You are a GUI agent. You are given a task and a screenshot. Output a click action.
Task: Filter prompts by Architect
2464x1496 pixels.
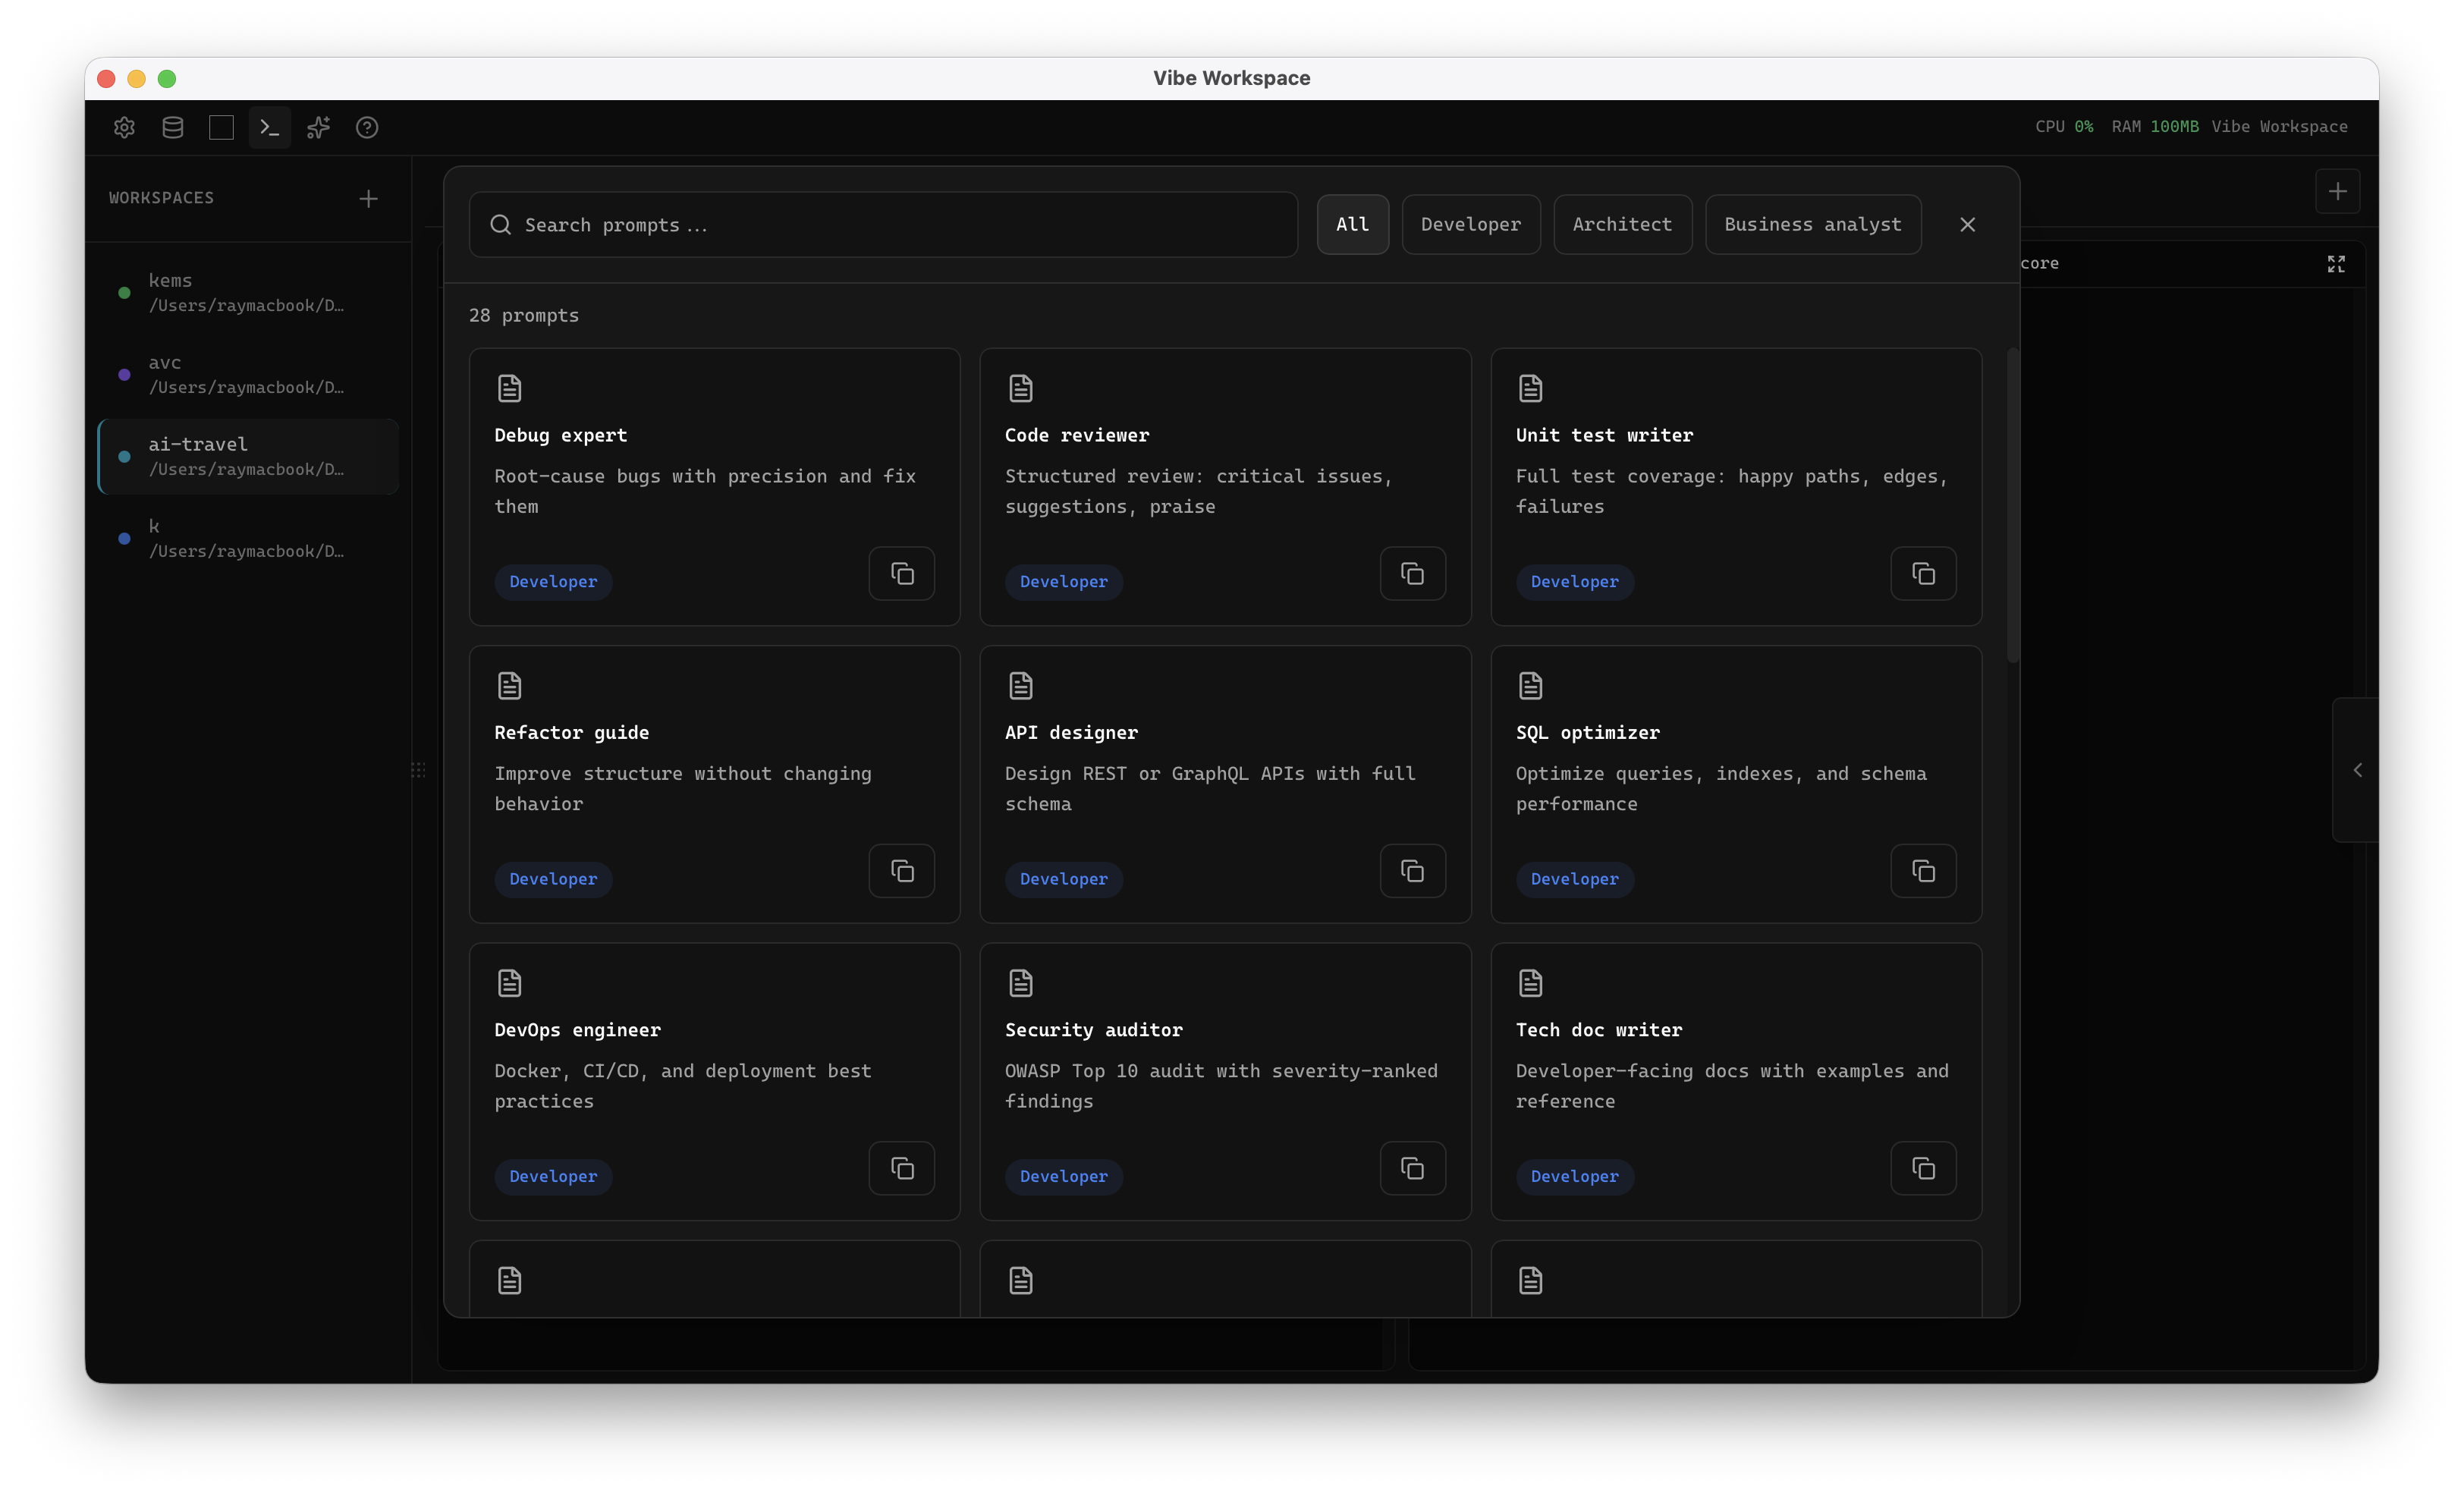coord(1622,225)
